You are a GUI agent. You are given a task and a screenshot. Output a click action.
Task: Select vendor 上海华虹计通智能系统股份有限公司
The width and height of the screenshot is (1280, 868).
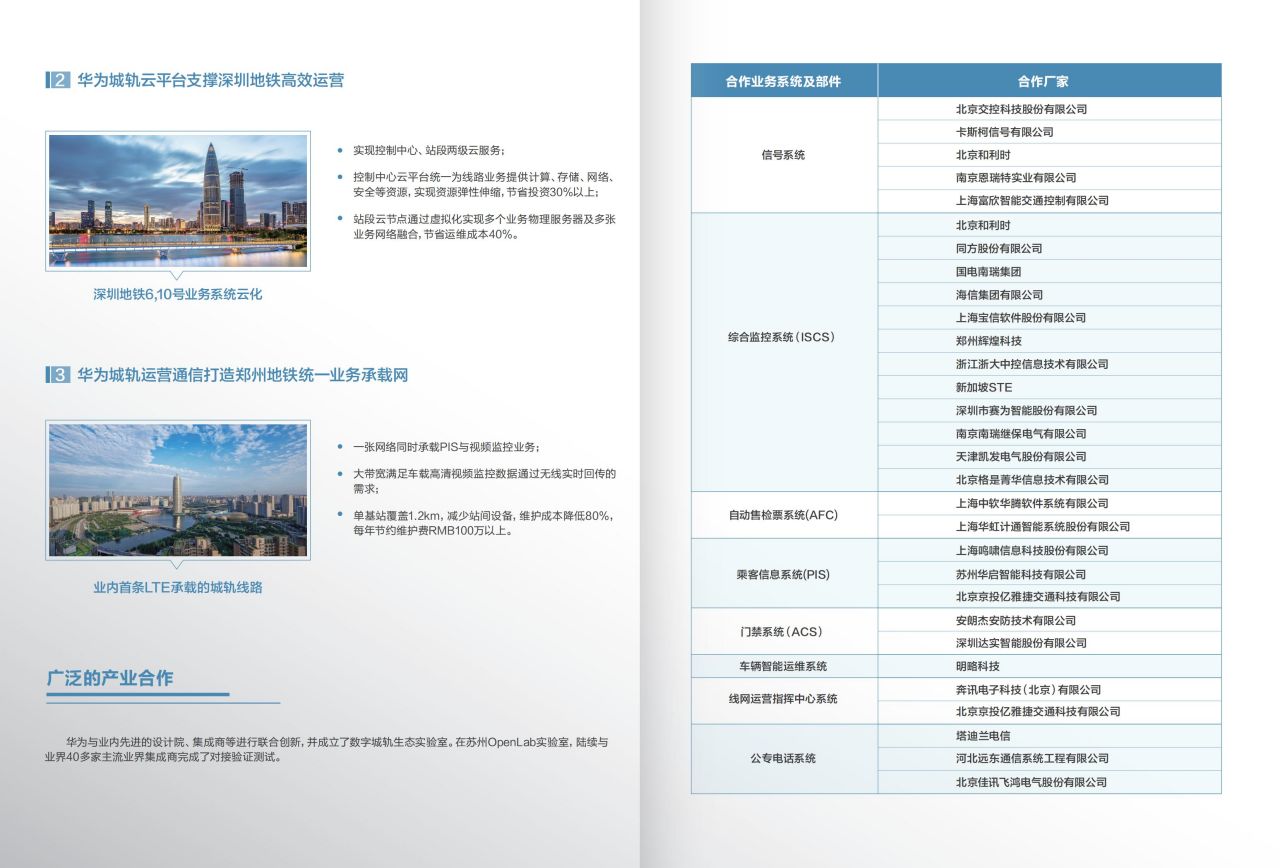tap(1043, 526)
